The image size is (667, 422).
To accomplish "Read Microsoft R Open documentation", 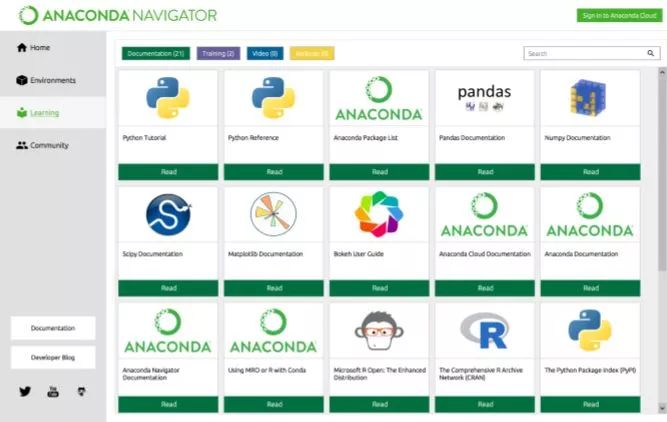I will [379, 404].
